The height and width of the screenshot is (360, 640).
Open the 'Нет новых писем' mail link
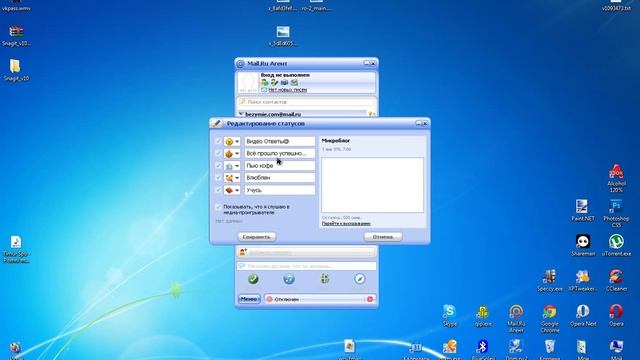(287, 89)
